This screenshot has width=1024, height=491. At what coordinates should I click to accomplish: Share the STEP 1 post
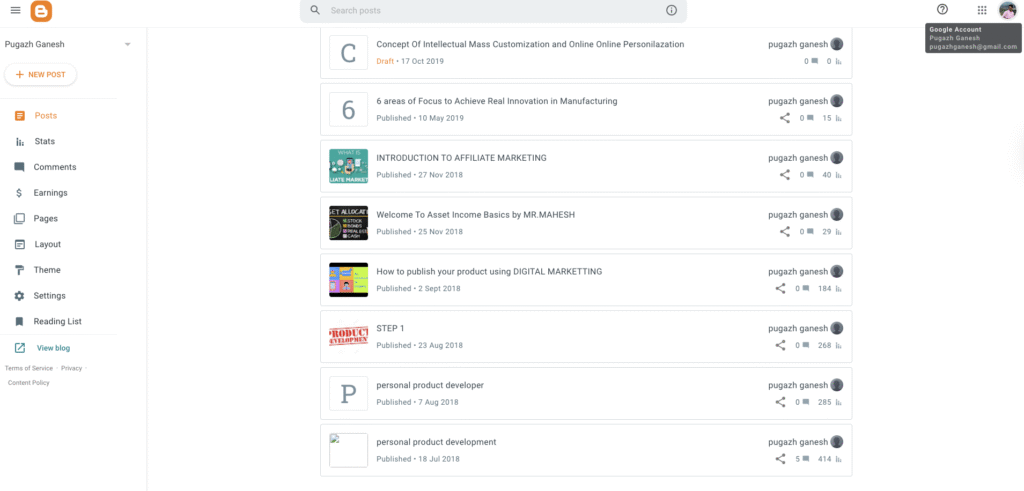[781, 345]
